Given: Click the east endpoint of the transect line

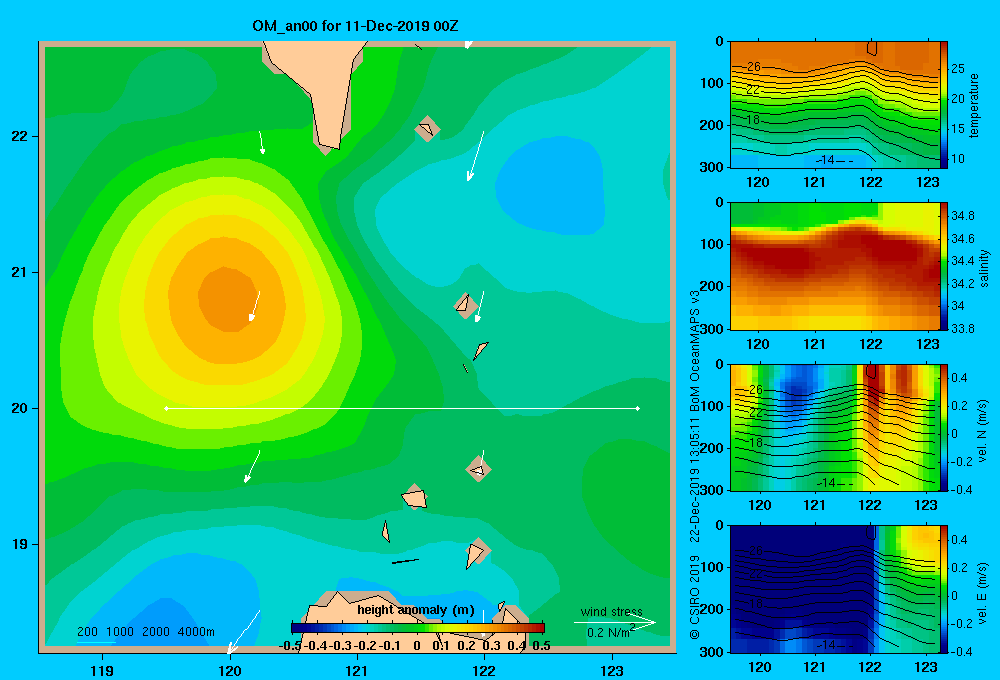Looking at the screenshot, I should [x=638, y=408].
